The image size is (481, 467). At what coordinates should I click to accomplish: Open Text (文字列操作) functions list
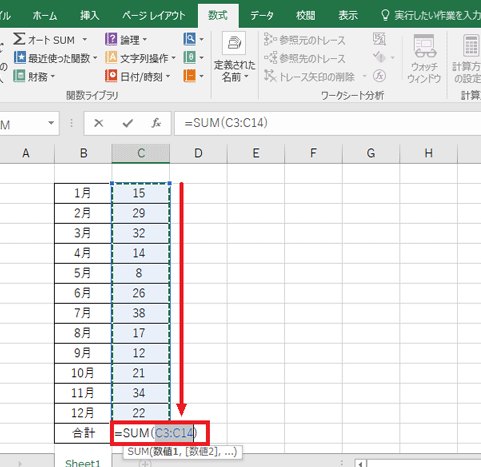140,58
